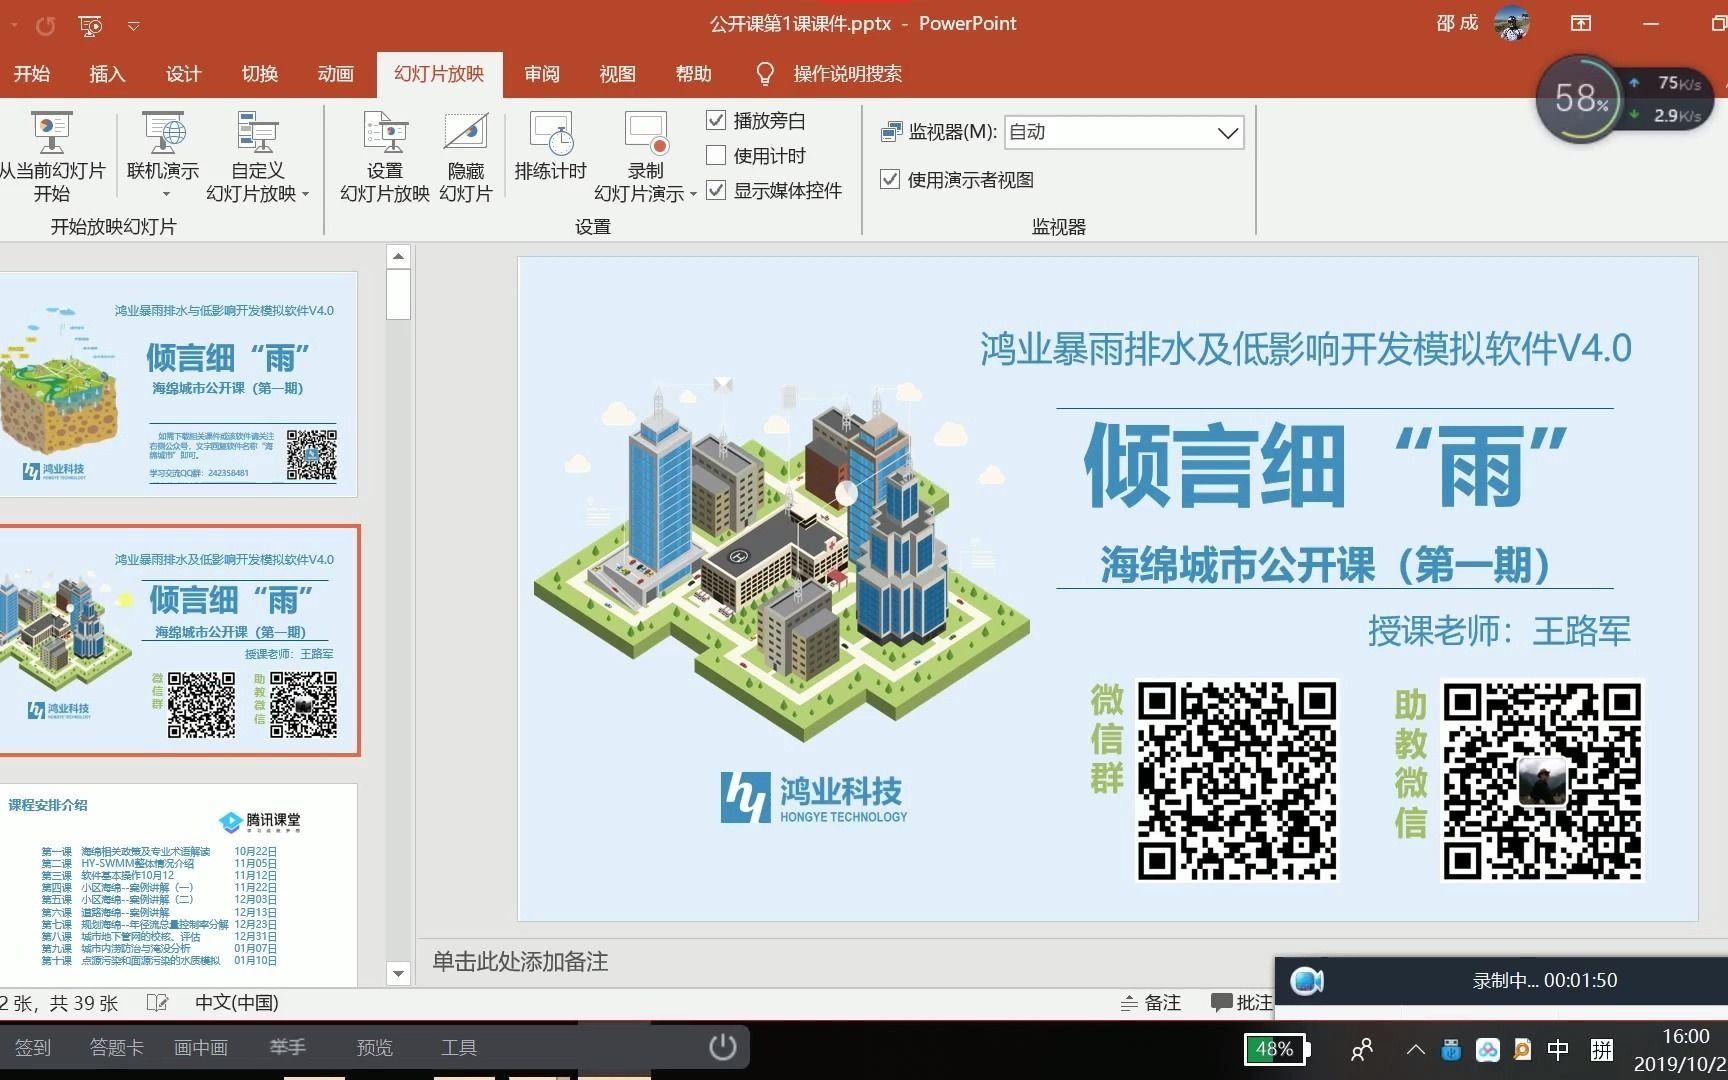Image resolution: width=1728 pixels, height=1080 pixels.
Task: Click the 工具 button in bottom toolbar
Action: [x=459, y=1047]
